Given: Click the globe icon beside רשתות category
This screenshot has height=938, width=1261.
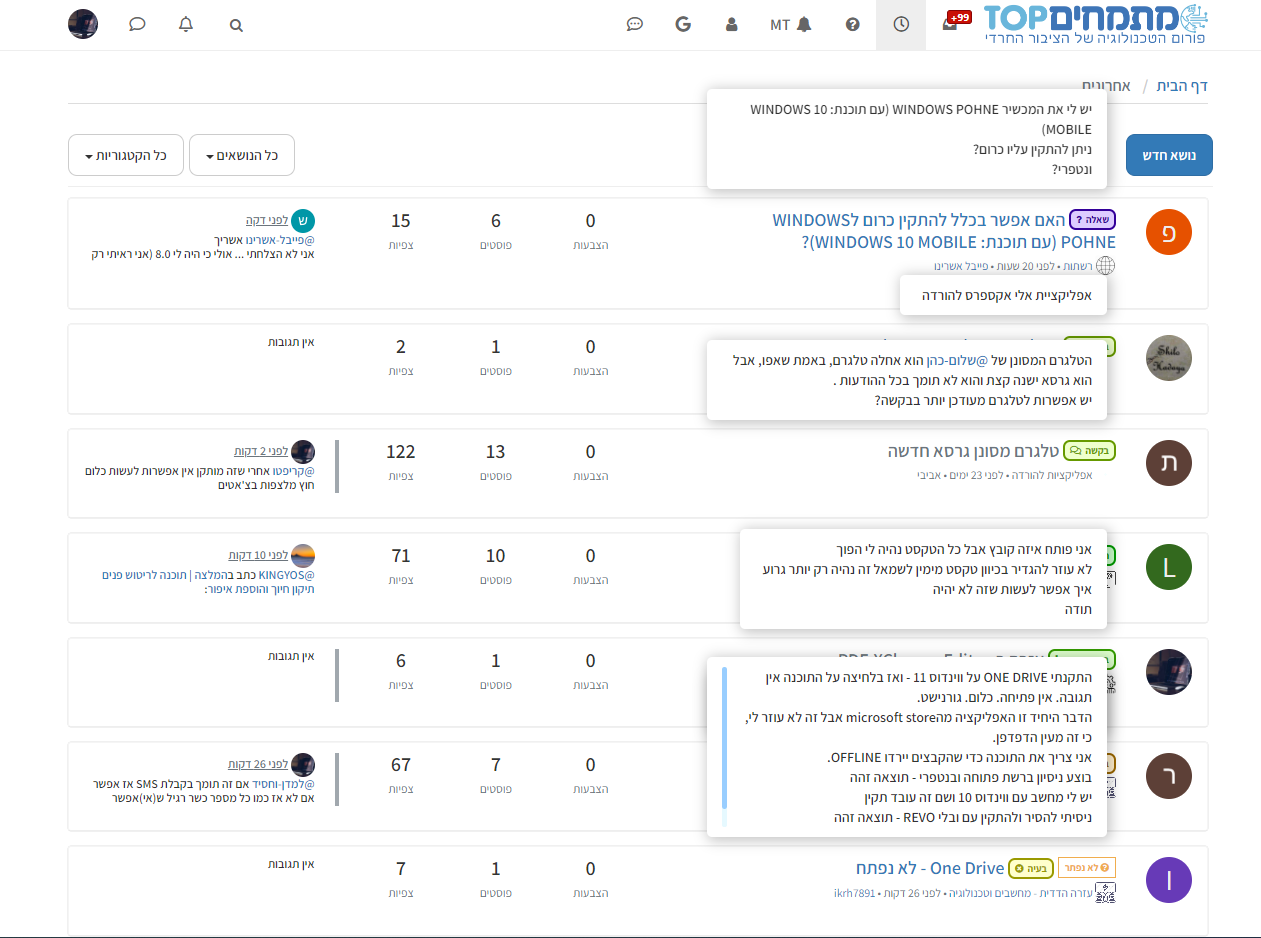Looking at the screenshot, I should tap(1105, 266).
